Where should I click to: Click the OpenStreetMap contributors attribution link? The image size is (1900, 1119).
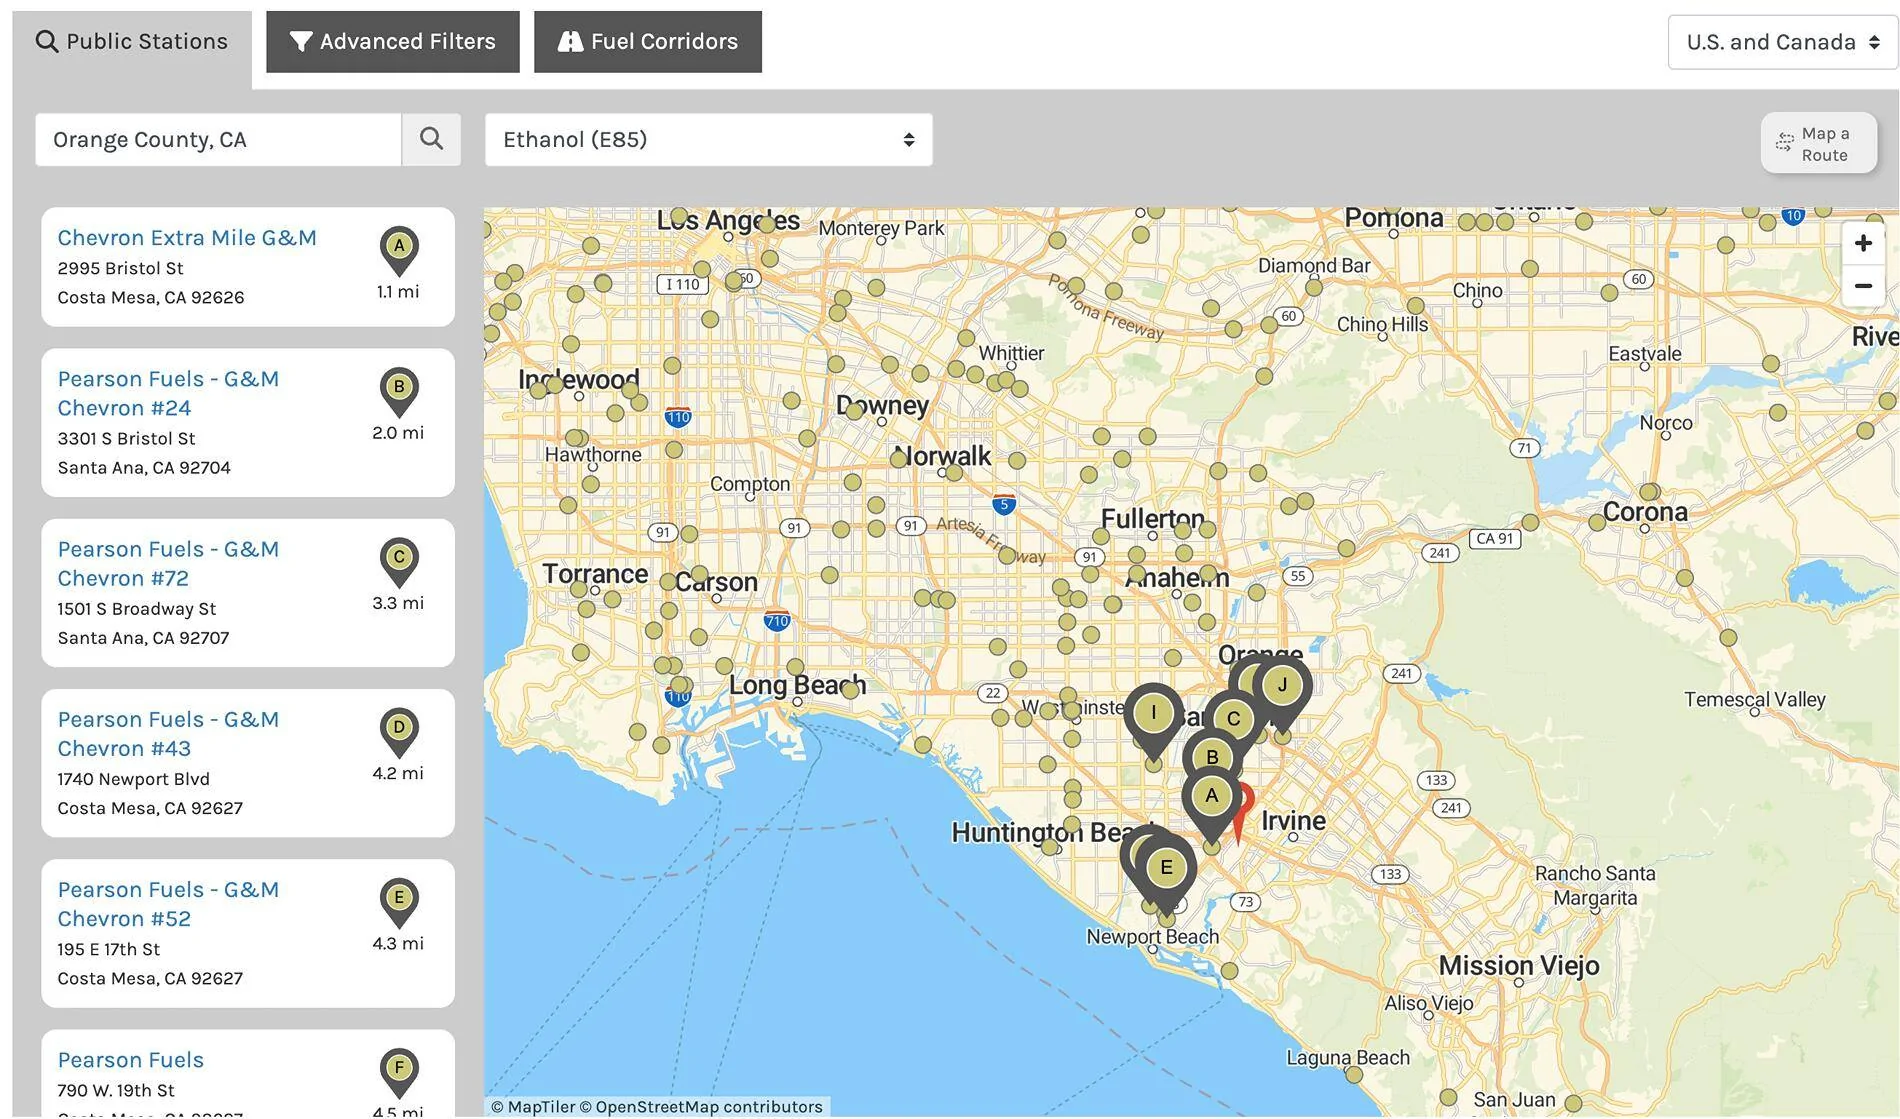701,1107
